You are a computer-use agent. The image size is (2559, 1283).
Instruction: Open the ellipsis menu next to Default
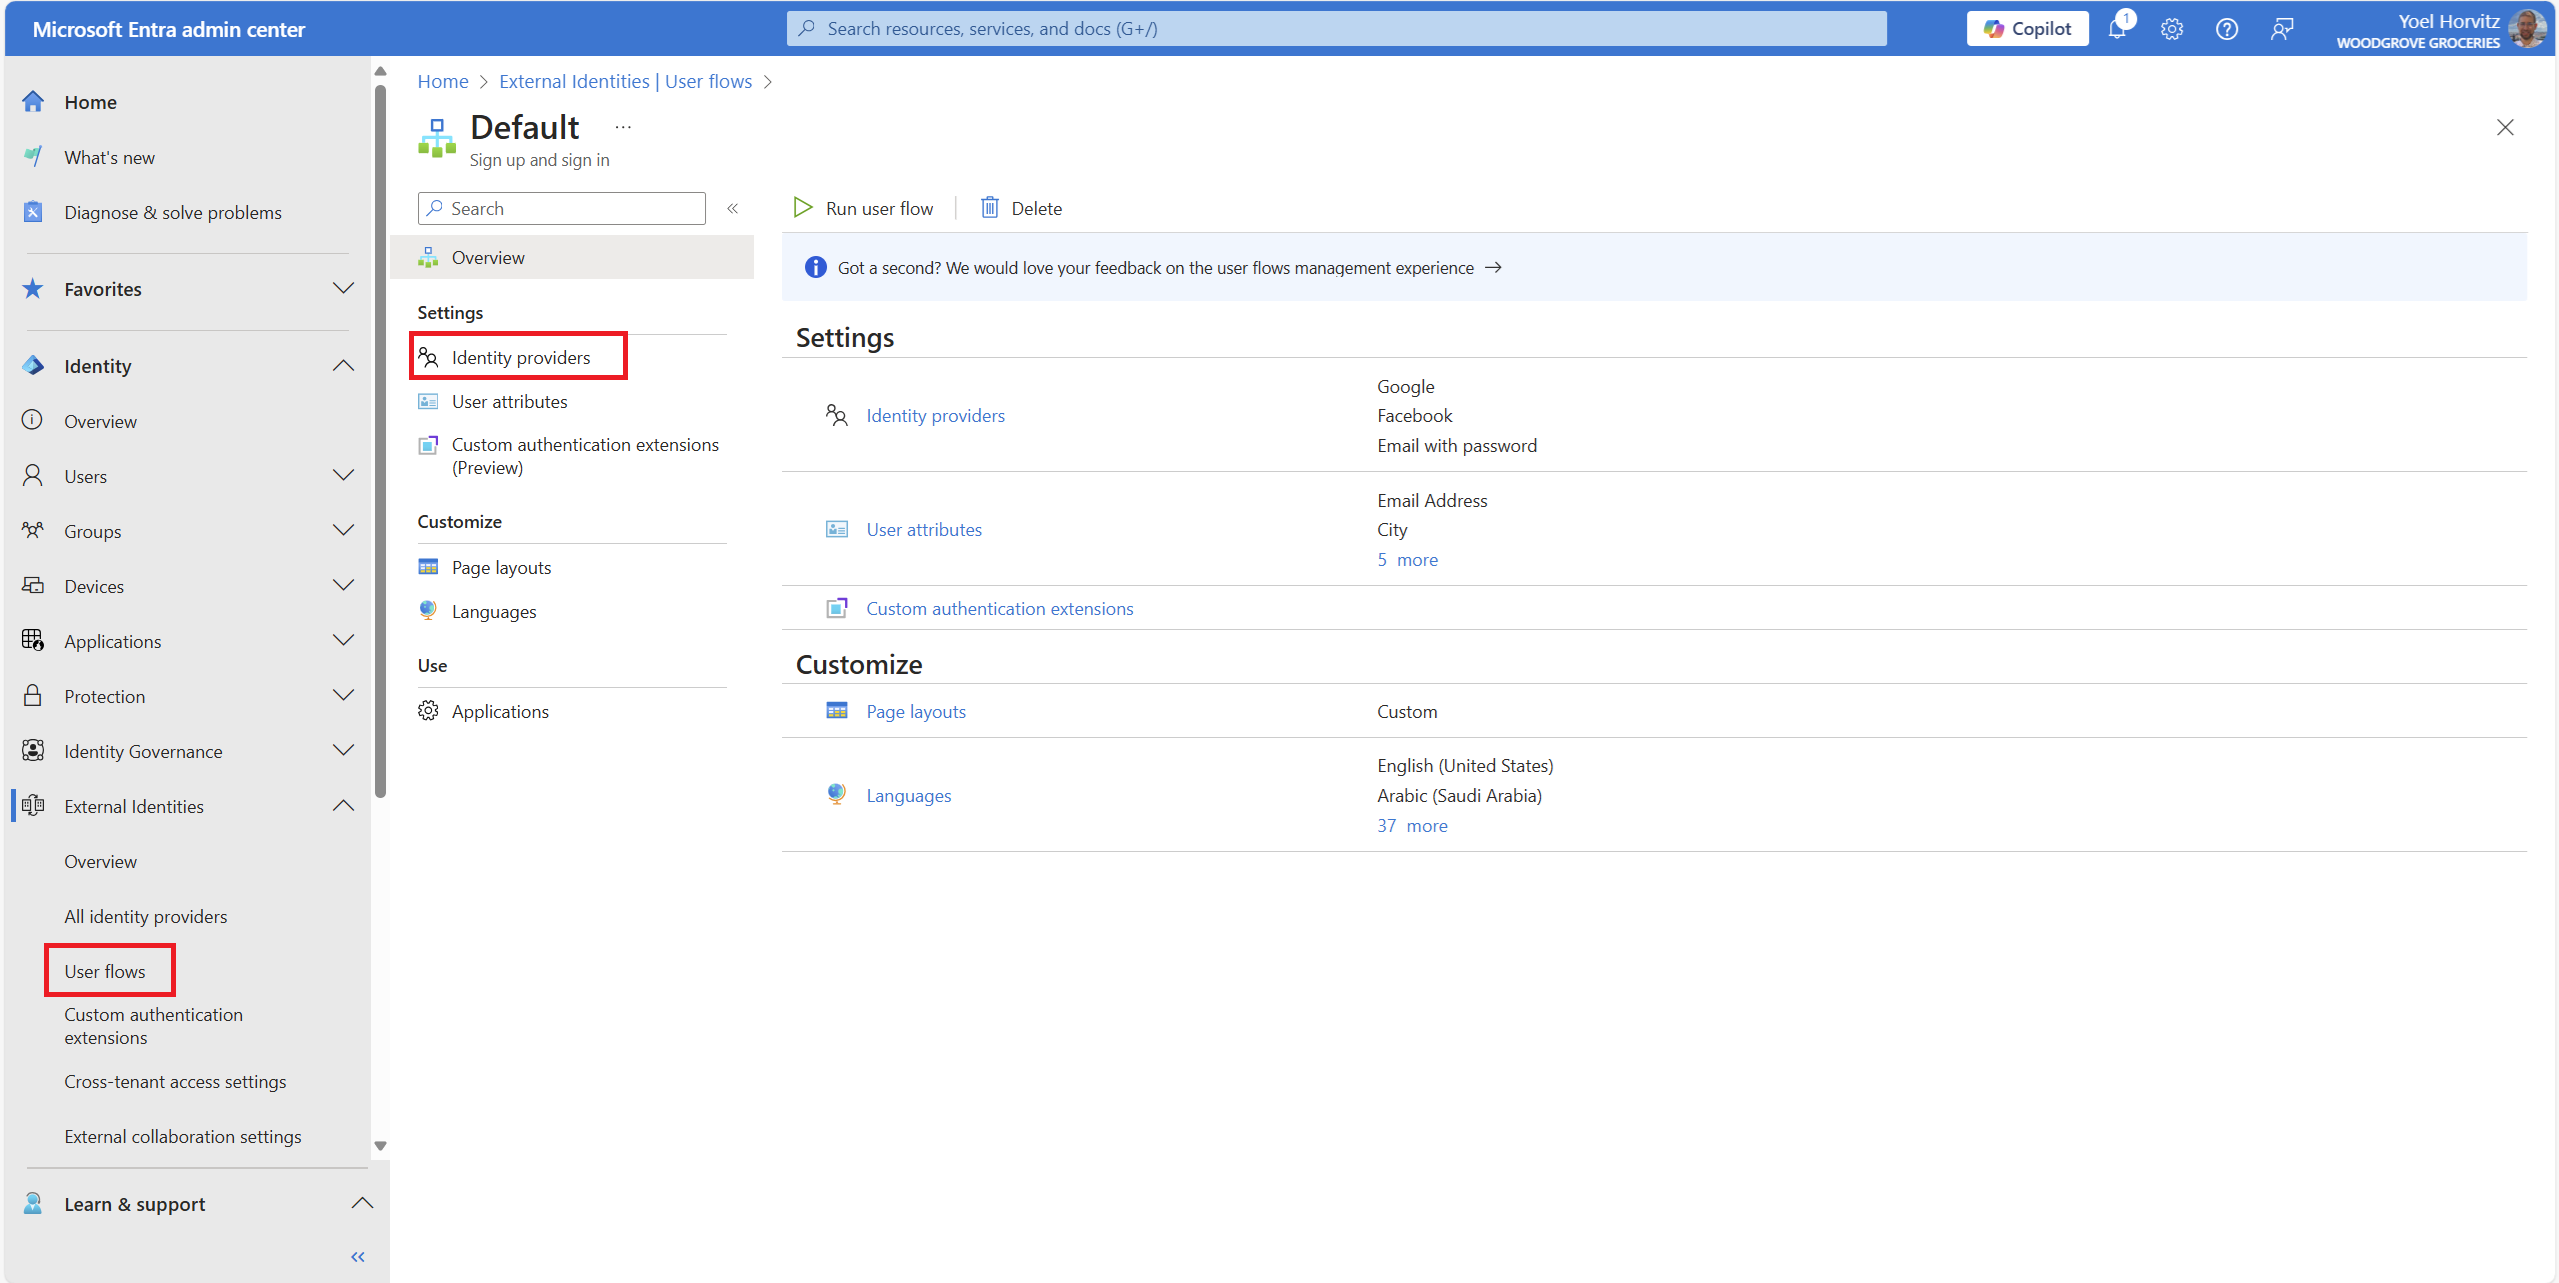(623, 127)
